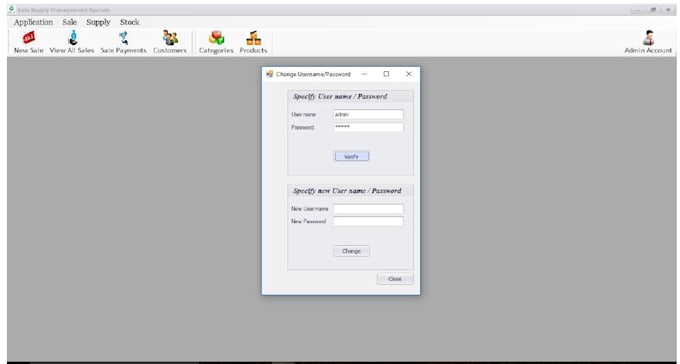Restore down the main application window
Viewport: 680px width, 364px height.
pos(653,10)
